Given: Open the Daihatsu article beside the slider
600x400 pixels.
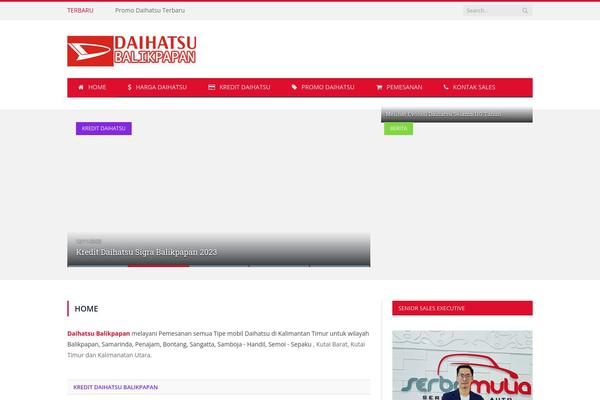Looking at the screenshot, I should click(443, 114).
